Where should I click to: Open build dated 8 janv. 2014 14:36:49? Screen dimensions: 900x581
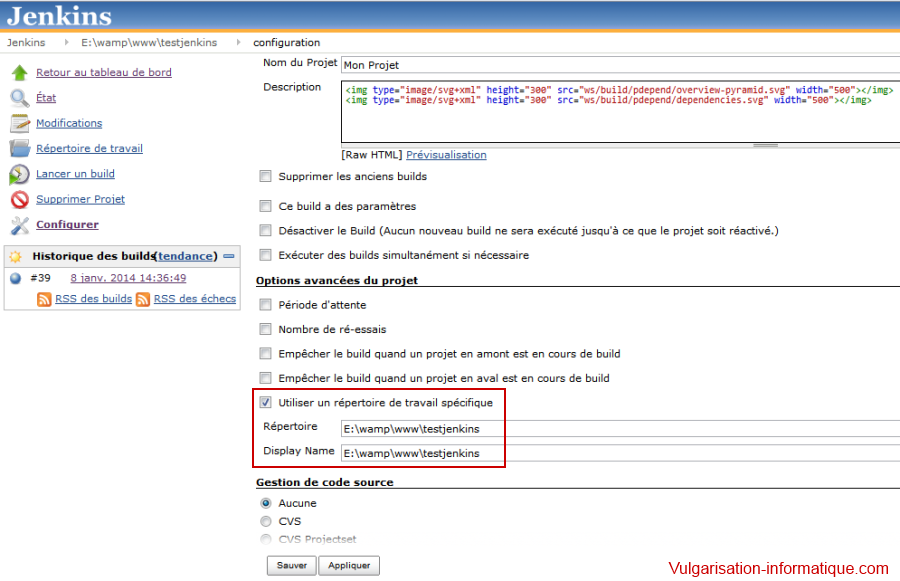[x=128, y=278]
